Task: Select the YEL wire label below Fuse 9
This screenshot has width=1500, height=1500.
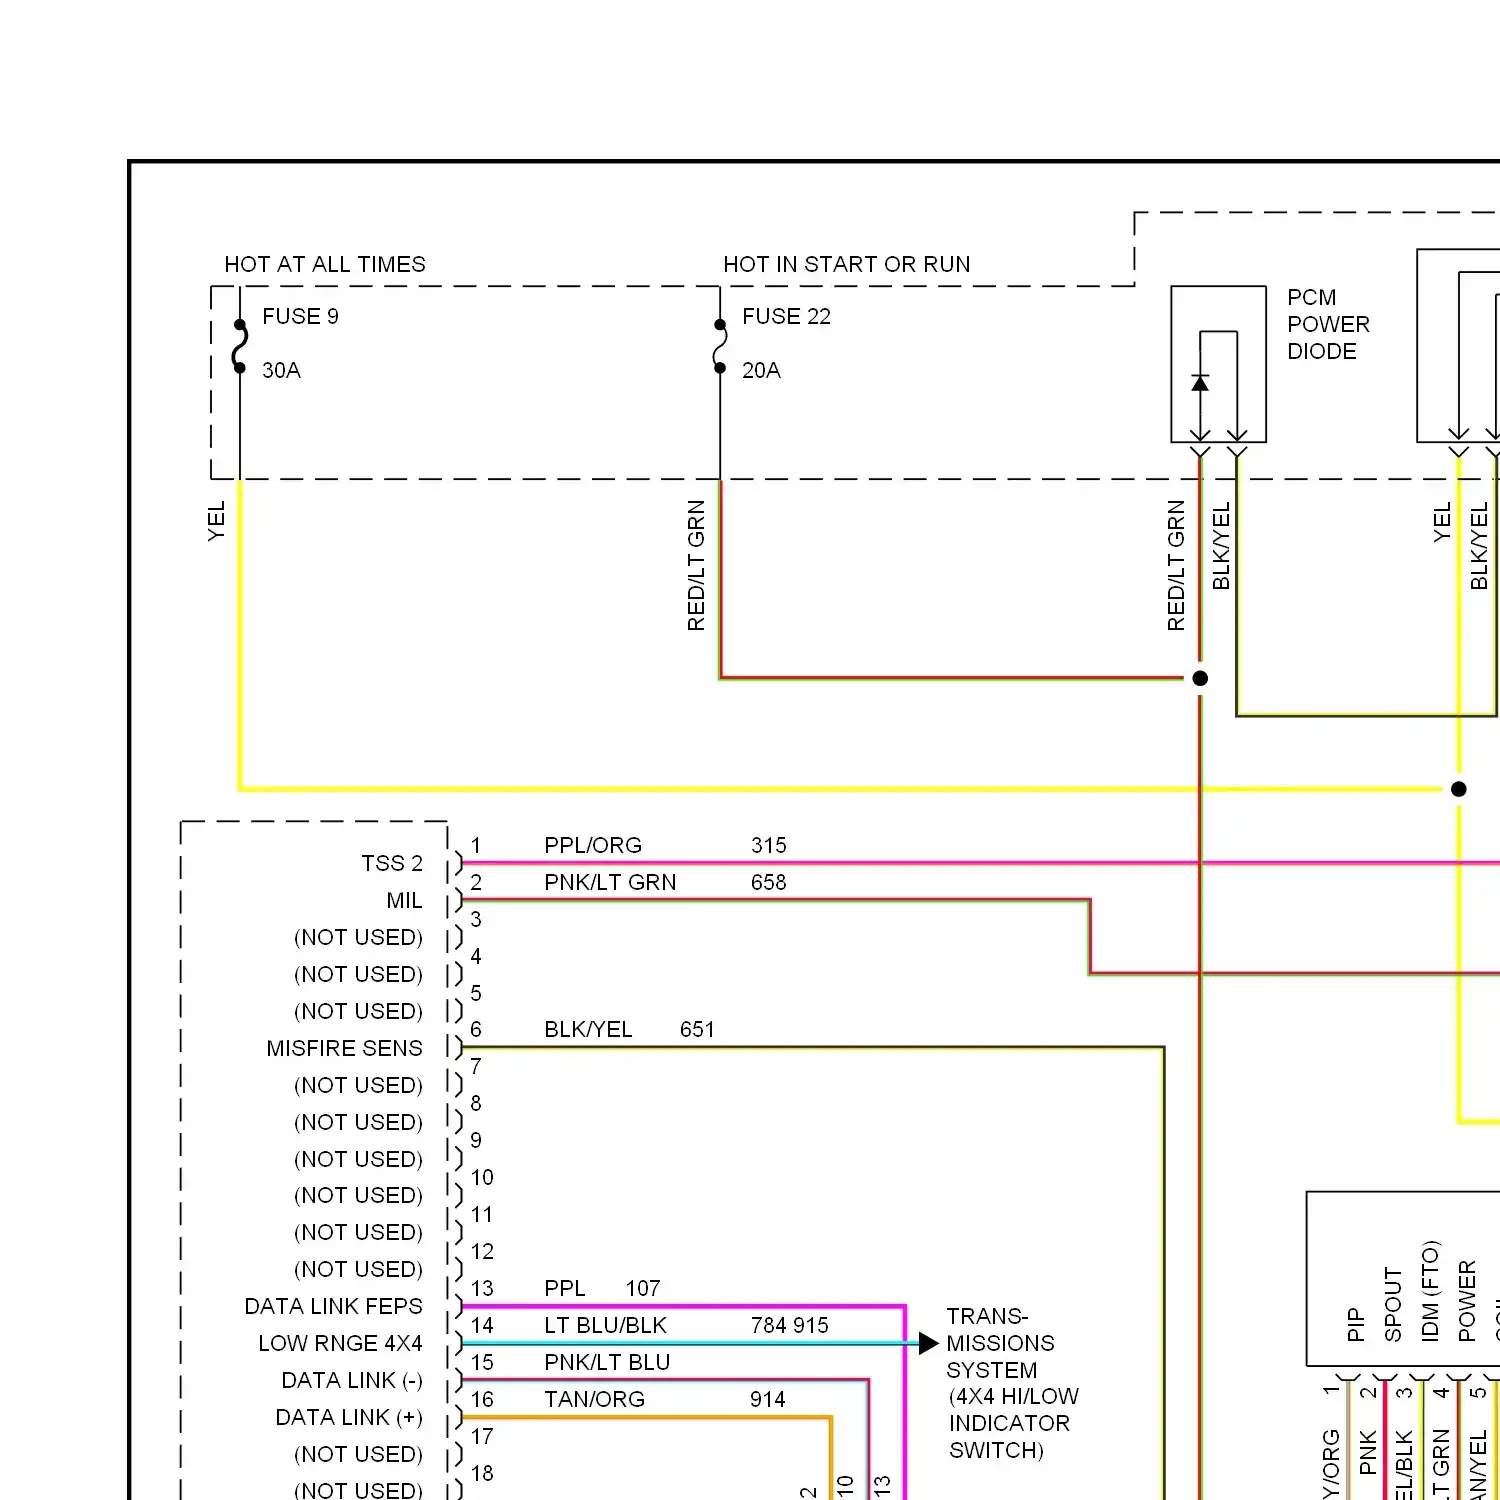Action: tap(216, 522)
